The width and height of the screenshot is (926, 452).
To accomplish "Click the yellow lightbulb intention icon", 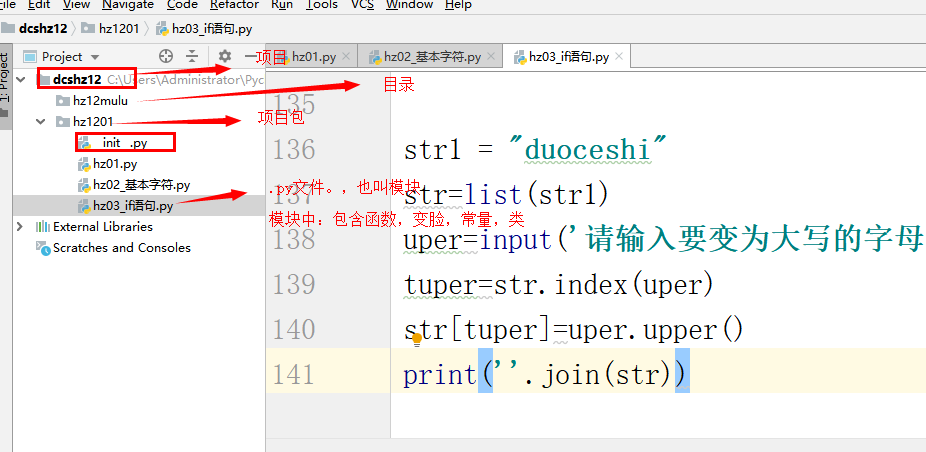I will coord(417,339).
